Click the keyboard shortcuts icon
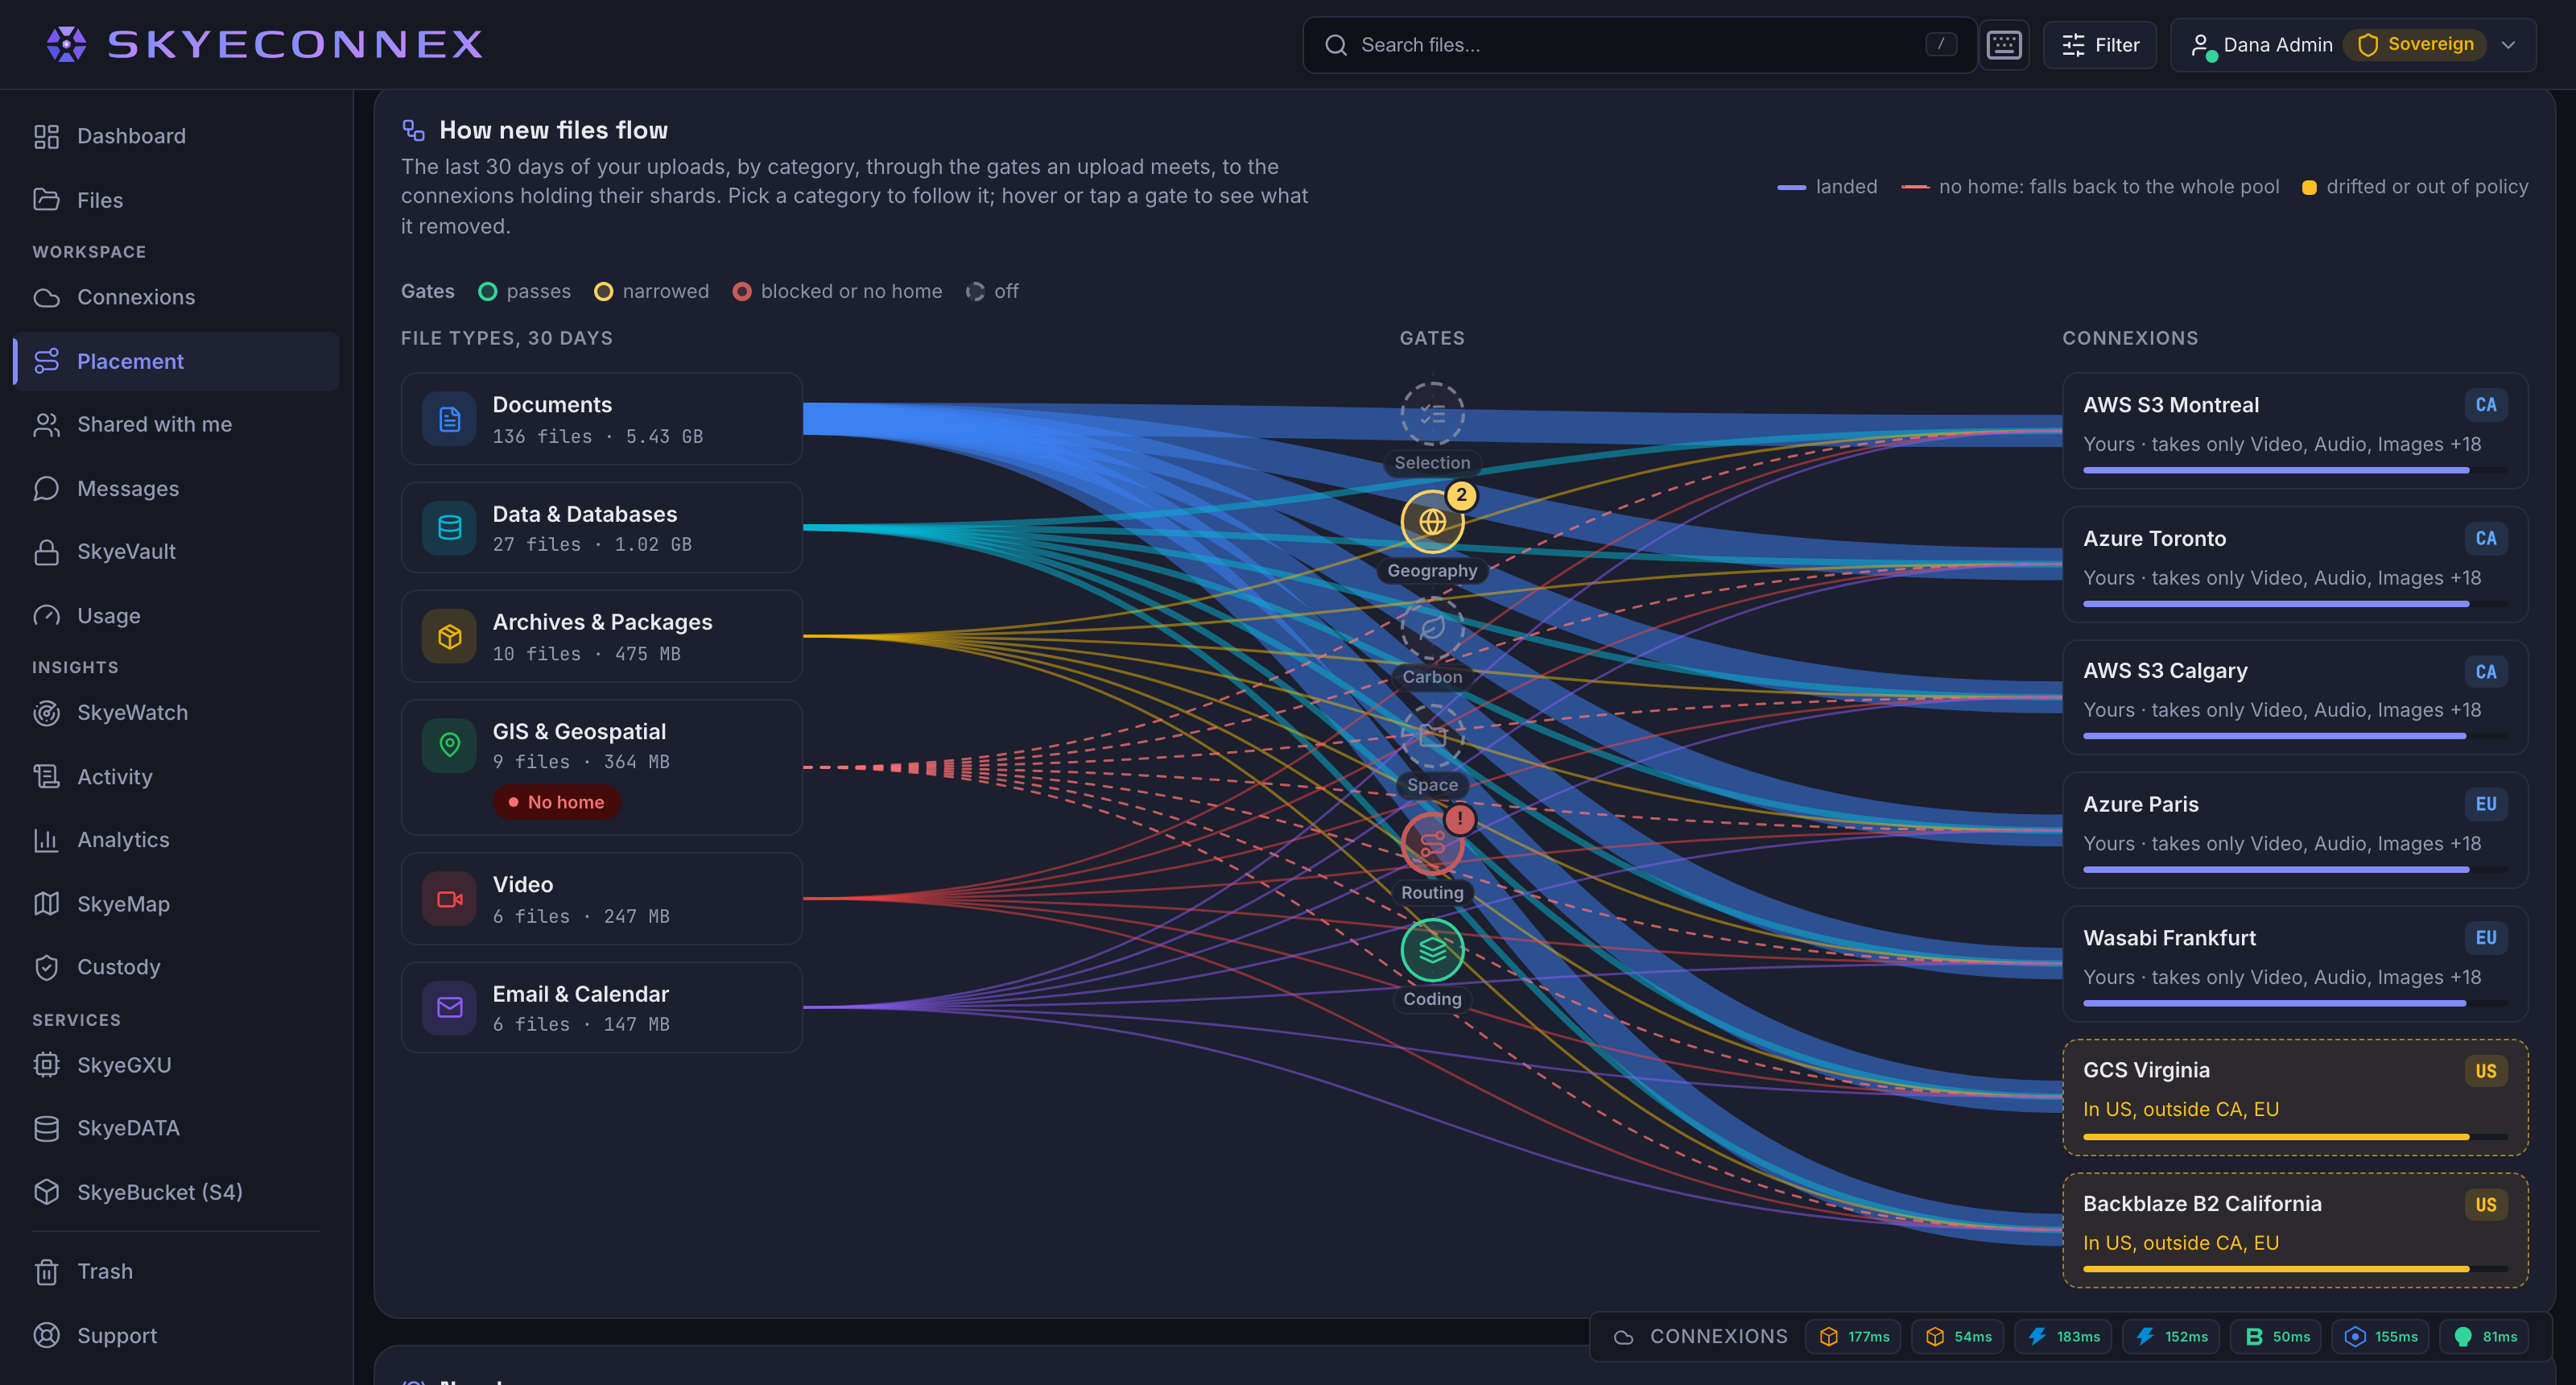2576x1385 pixels. tap(2004, 45)
